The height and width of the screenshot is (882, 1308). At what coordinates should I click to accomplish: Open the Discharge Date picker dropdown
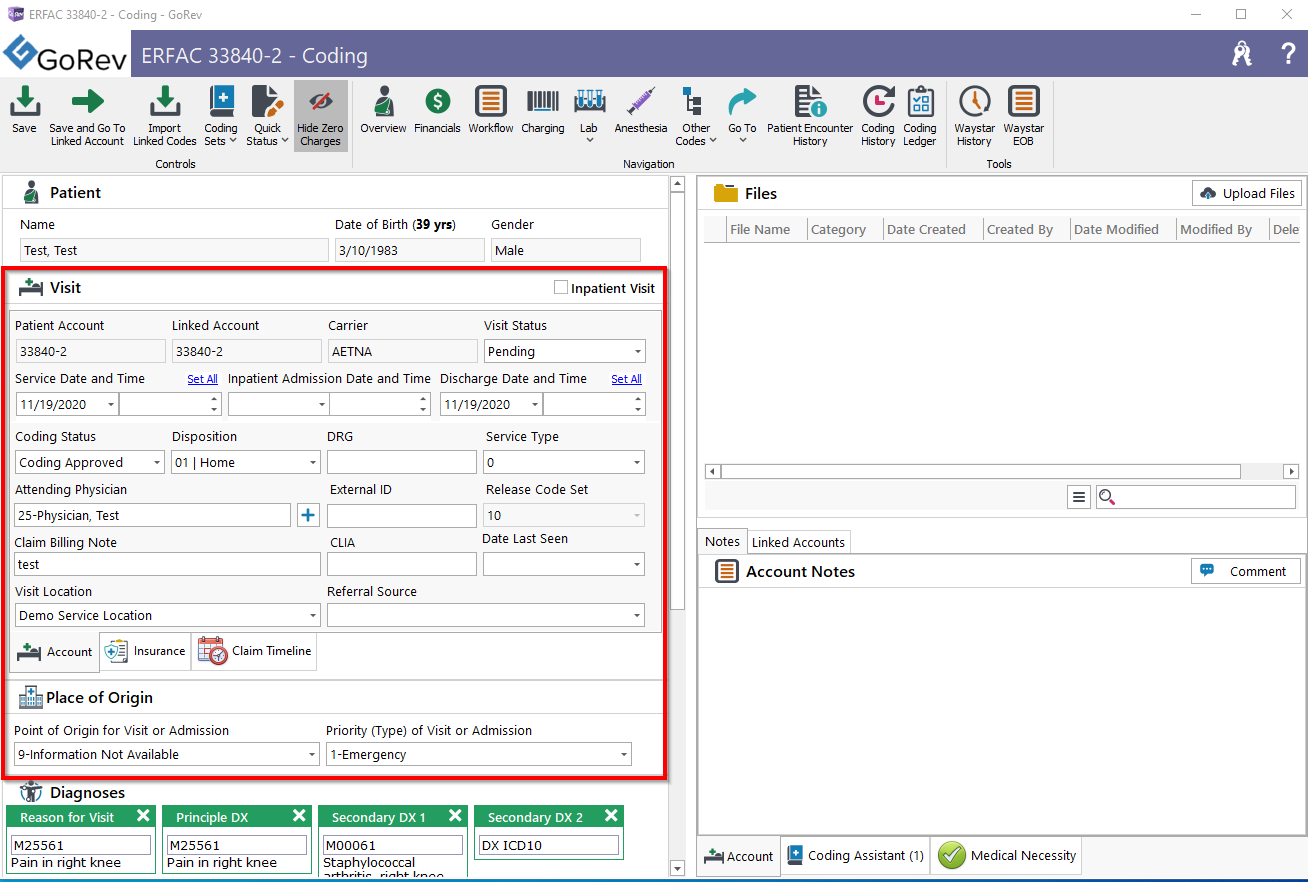tap(535, 405)
